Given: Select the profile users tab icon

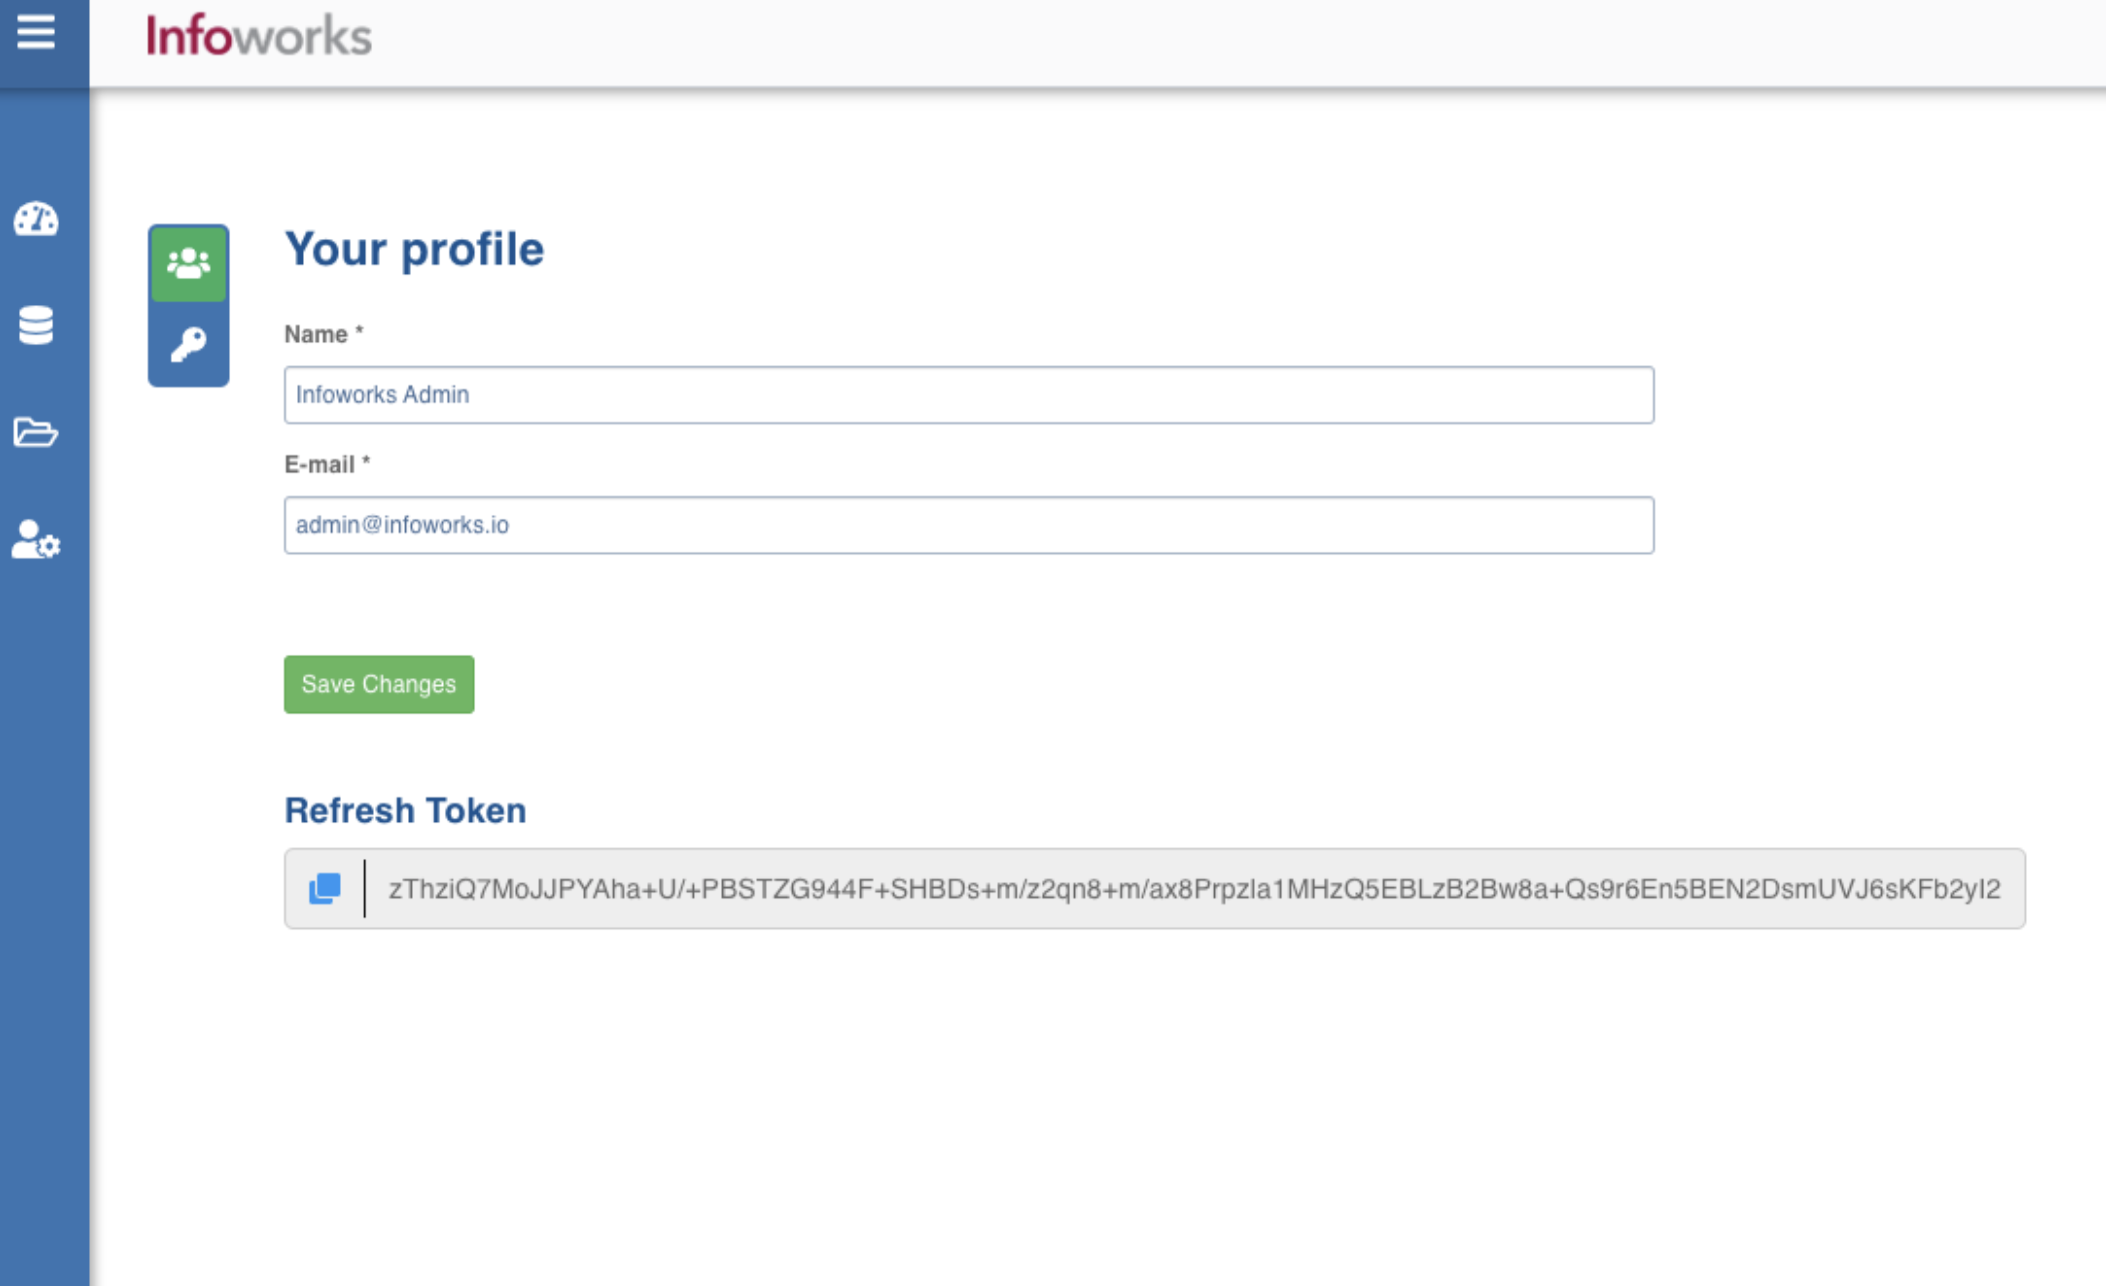Looking at the screenshot, I should coord(189,264).
